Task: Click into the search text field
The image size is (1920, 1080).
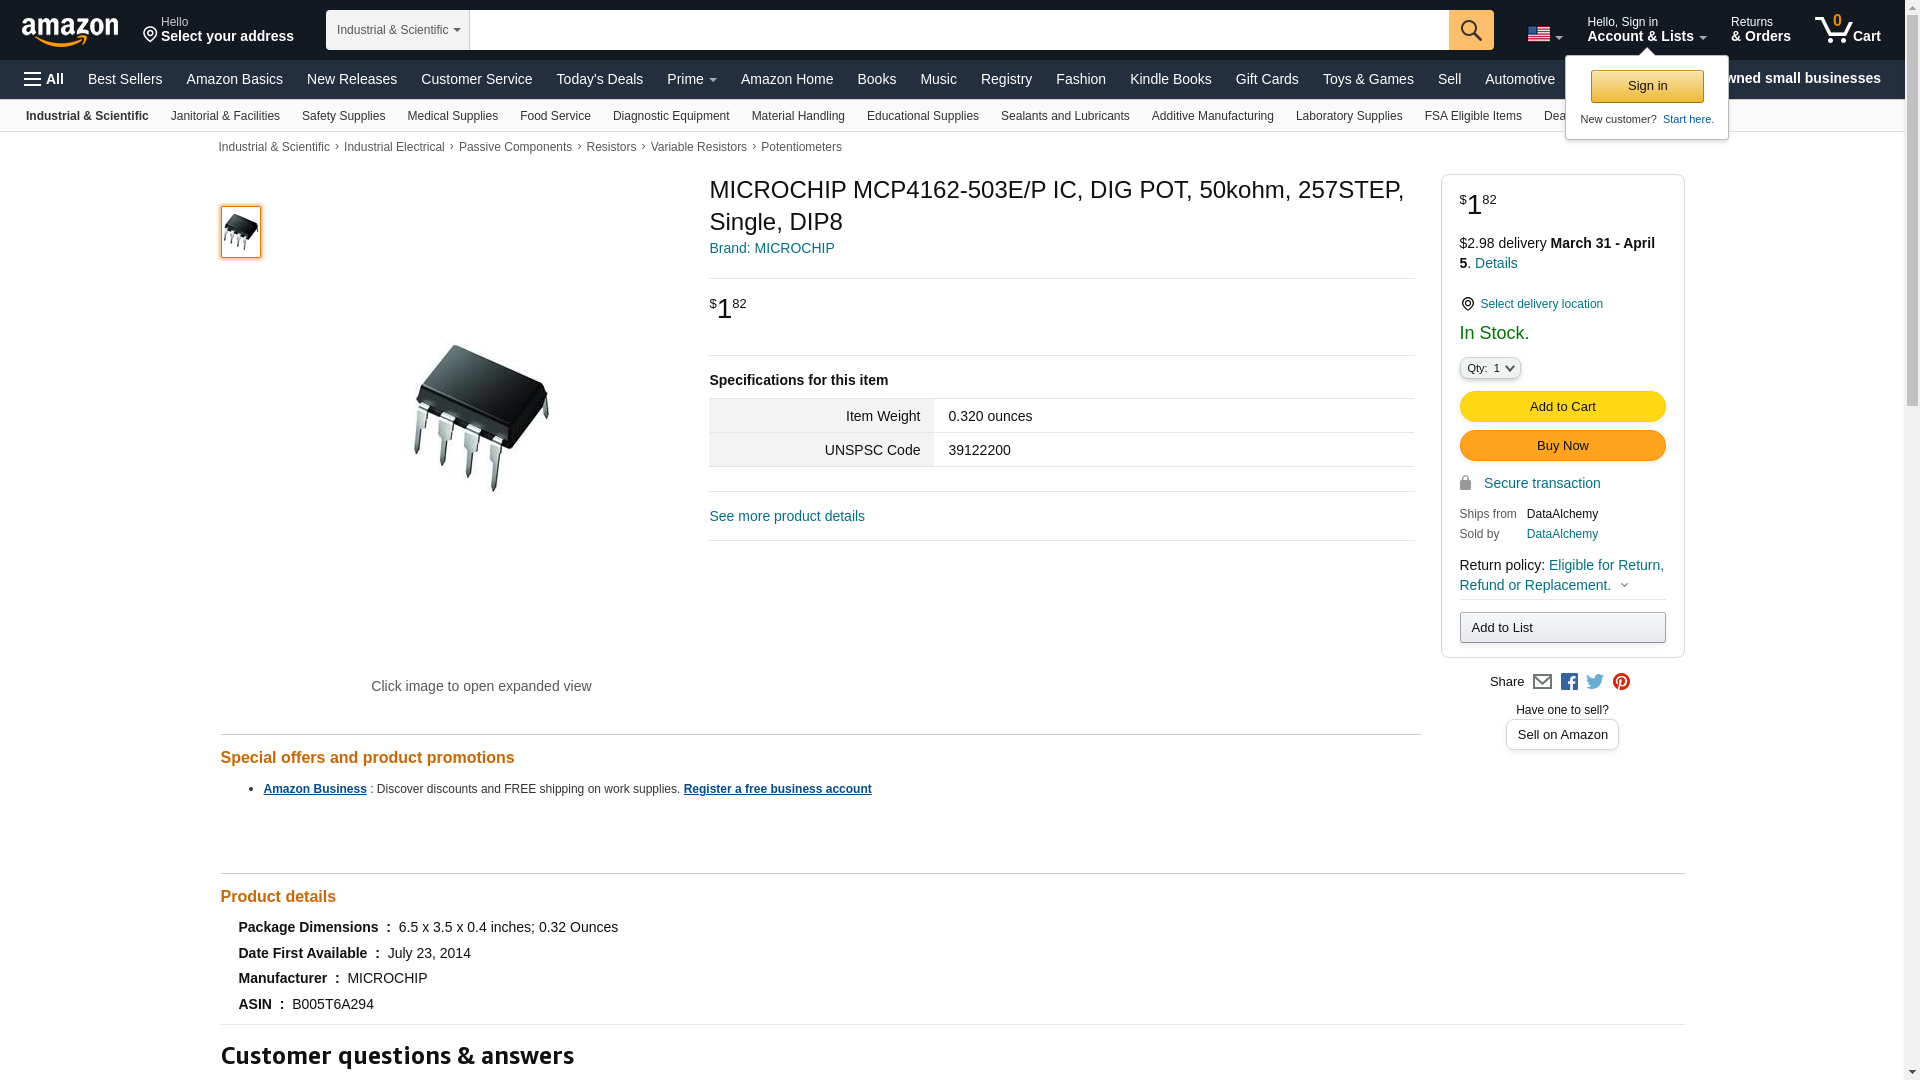Action: [959, 30]
